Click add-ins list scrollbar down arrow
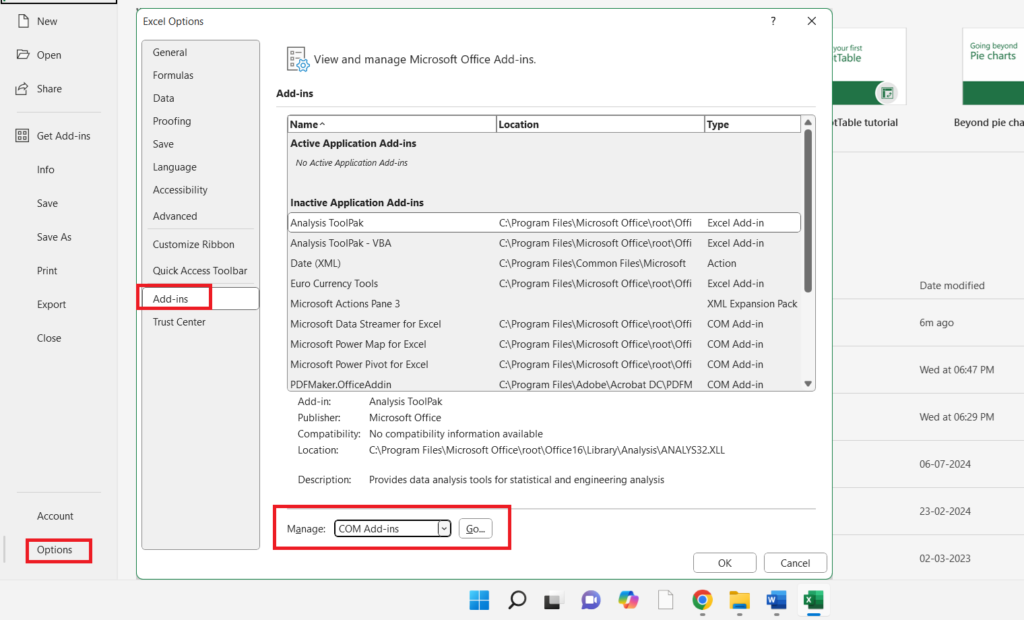The height and width of the screenshot is (620, 1024). (x=808, y=384)
